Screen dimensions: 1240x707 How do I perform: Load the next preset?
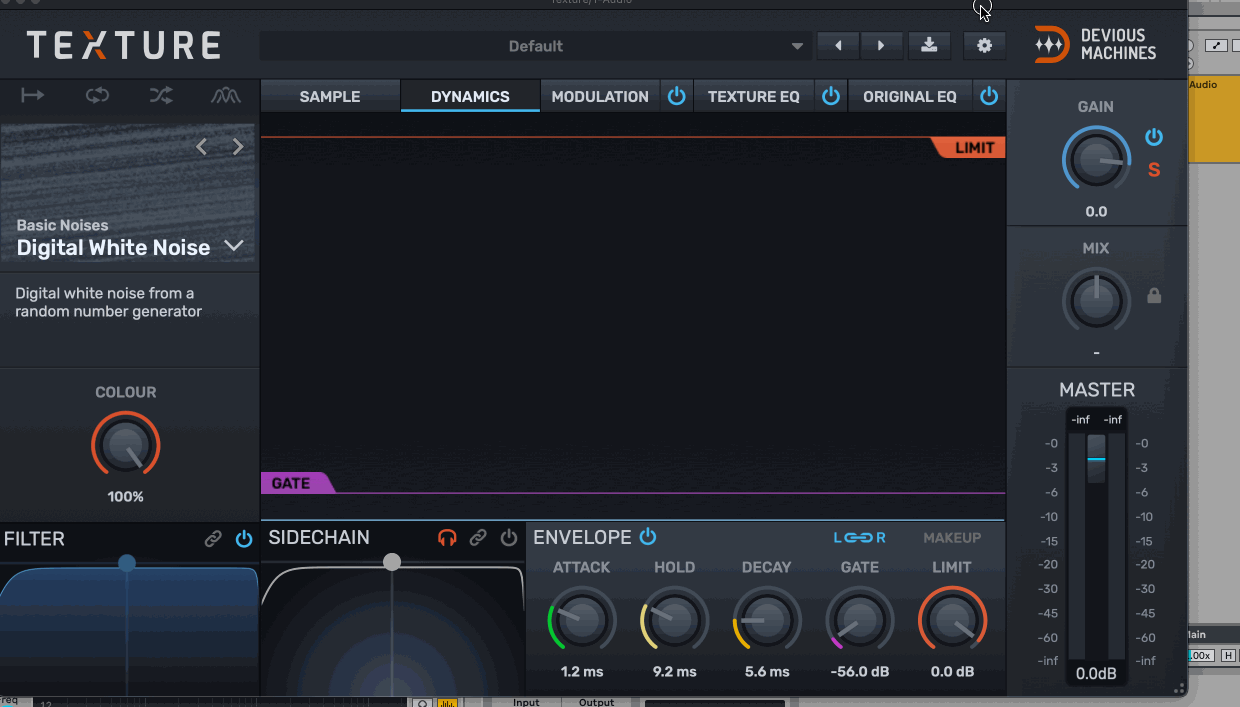tap(881, 45)
